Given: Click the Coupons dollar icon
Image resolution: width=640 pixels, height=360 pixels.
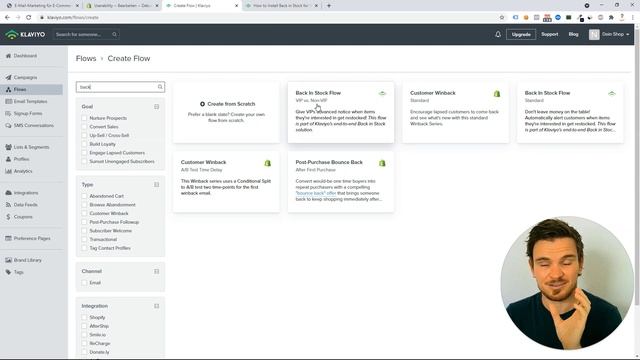Looking at the screenshot, I should click(x=9, y=217).
